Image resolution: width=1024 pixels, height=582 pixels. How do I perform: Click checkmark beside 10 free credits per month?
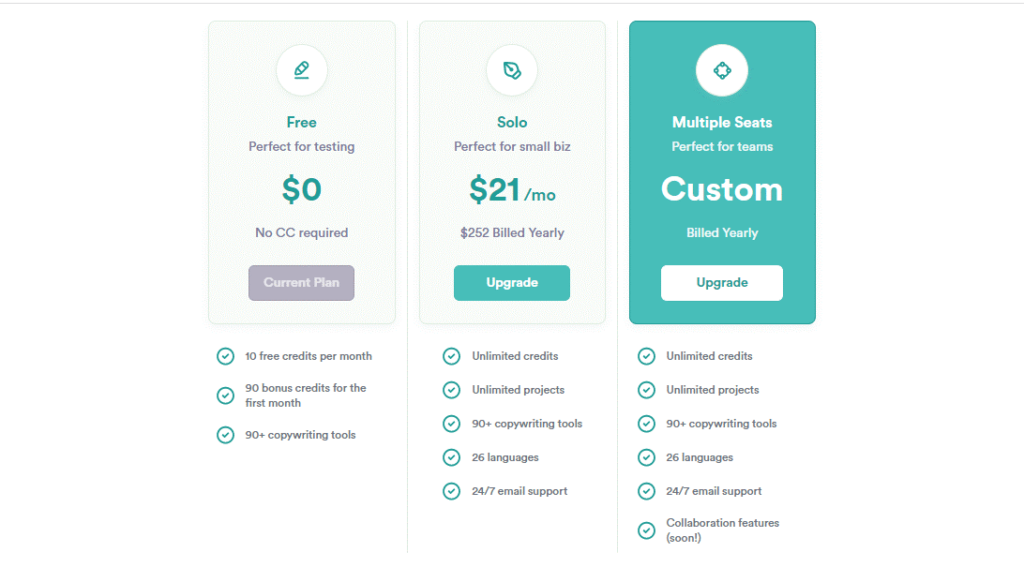click(225, 356)
